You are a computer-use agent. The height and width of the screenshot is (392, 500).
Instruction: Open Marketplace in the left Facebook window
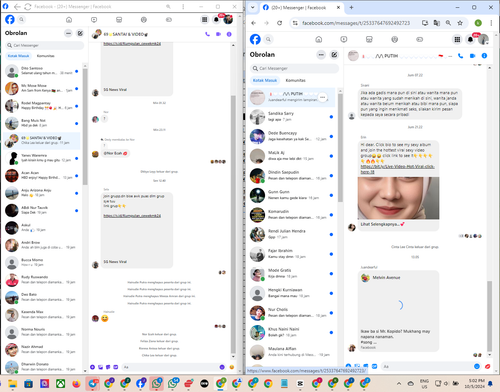[119, 20]
